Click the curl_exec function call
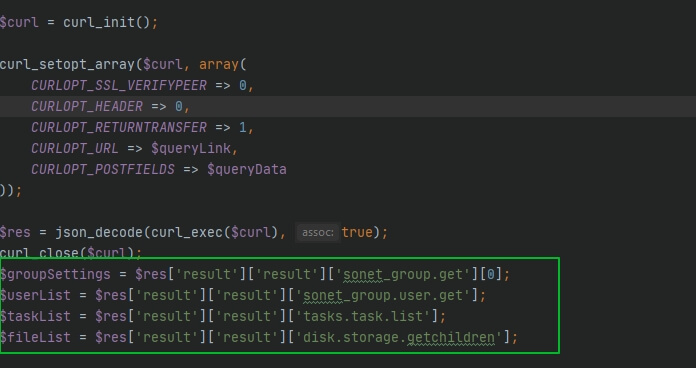Image resolution: width=696 pixels, height=368 pixels. coord(214,232)
